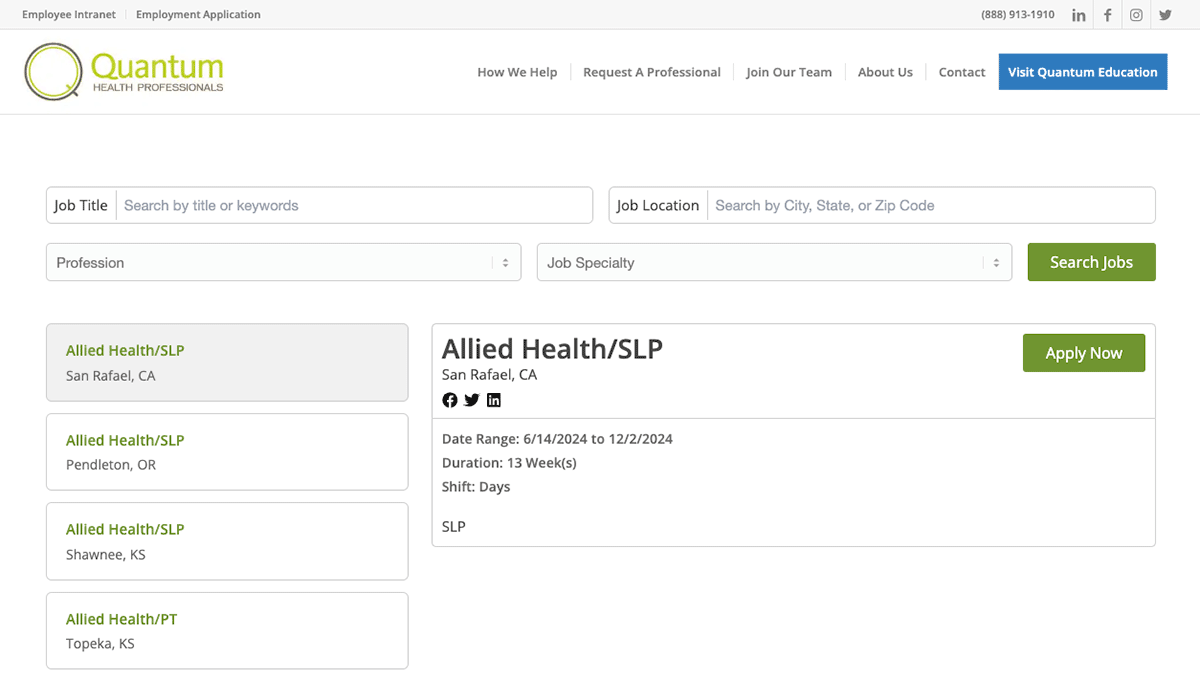Call the (888) 913-1910 phone number
This screenshot has height=679, width=1200.
click(1017, 14)
